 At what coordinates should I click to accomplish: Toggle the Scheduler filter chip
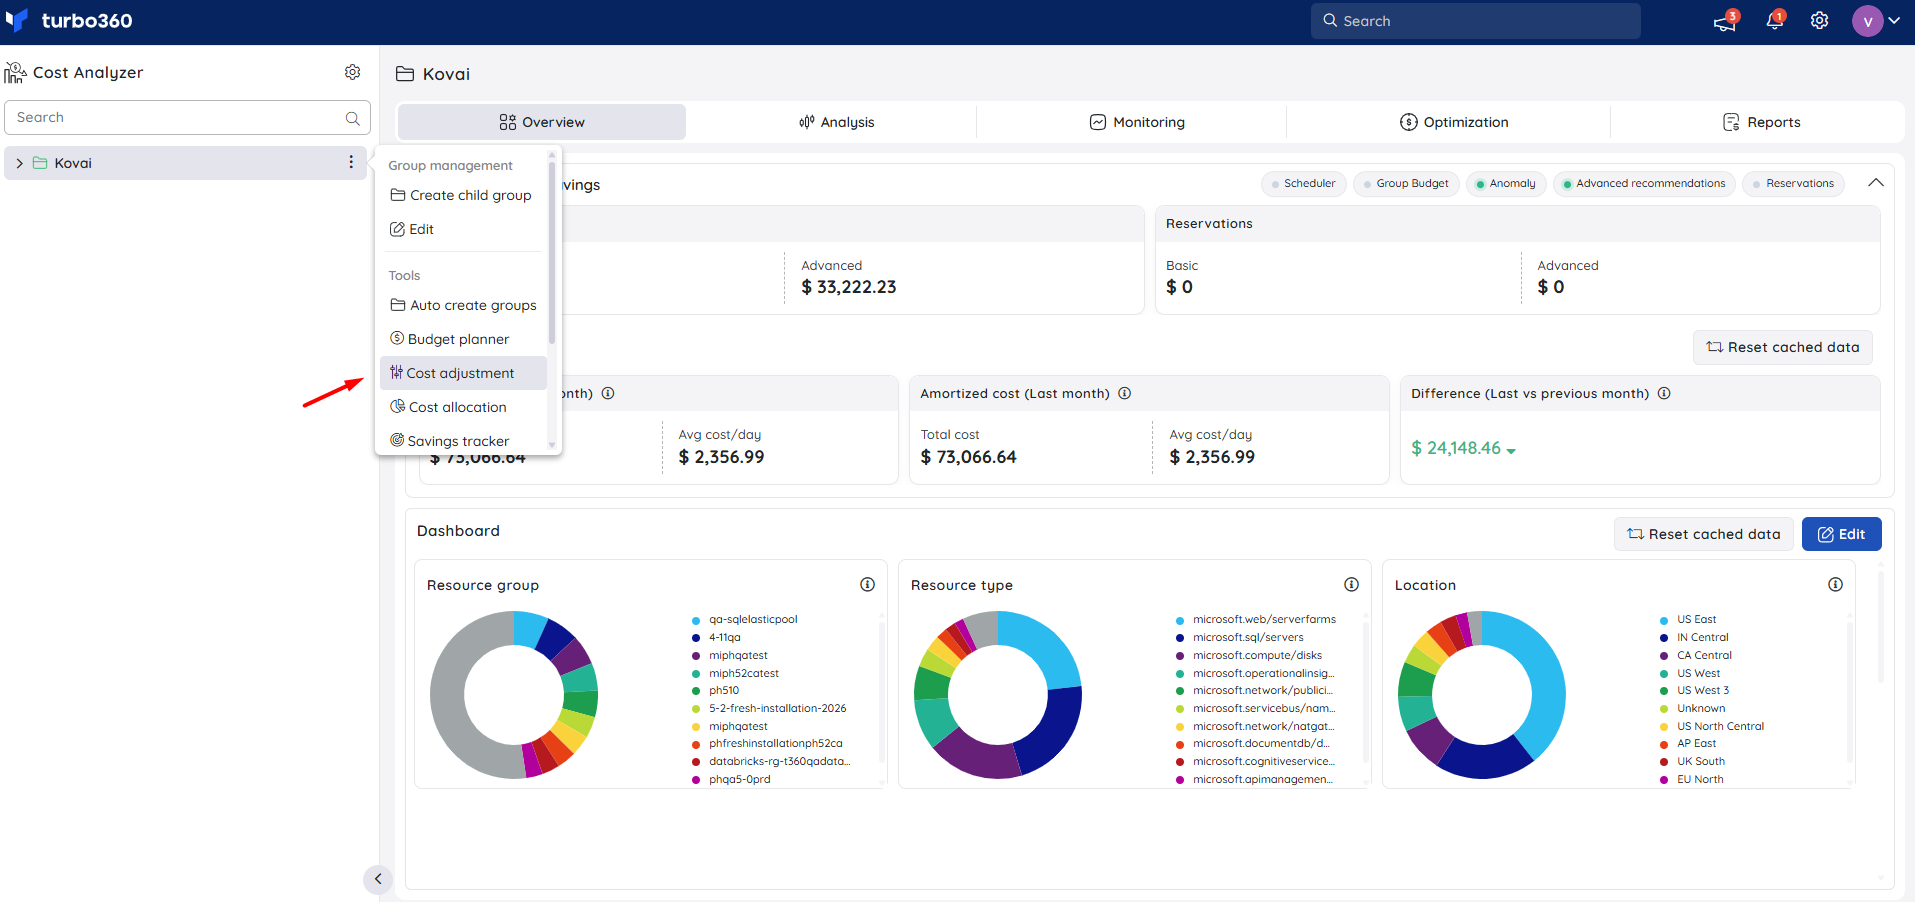(1303, 183)
